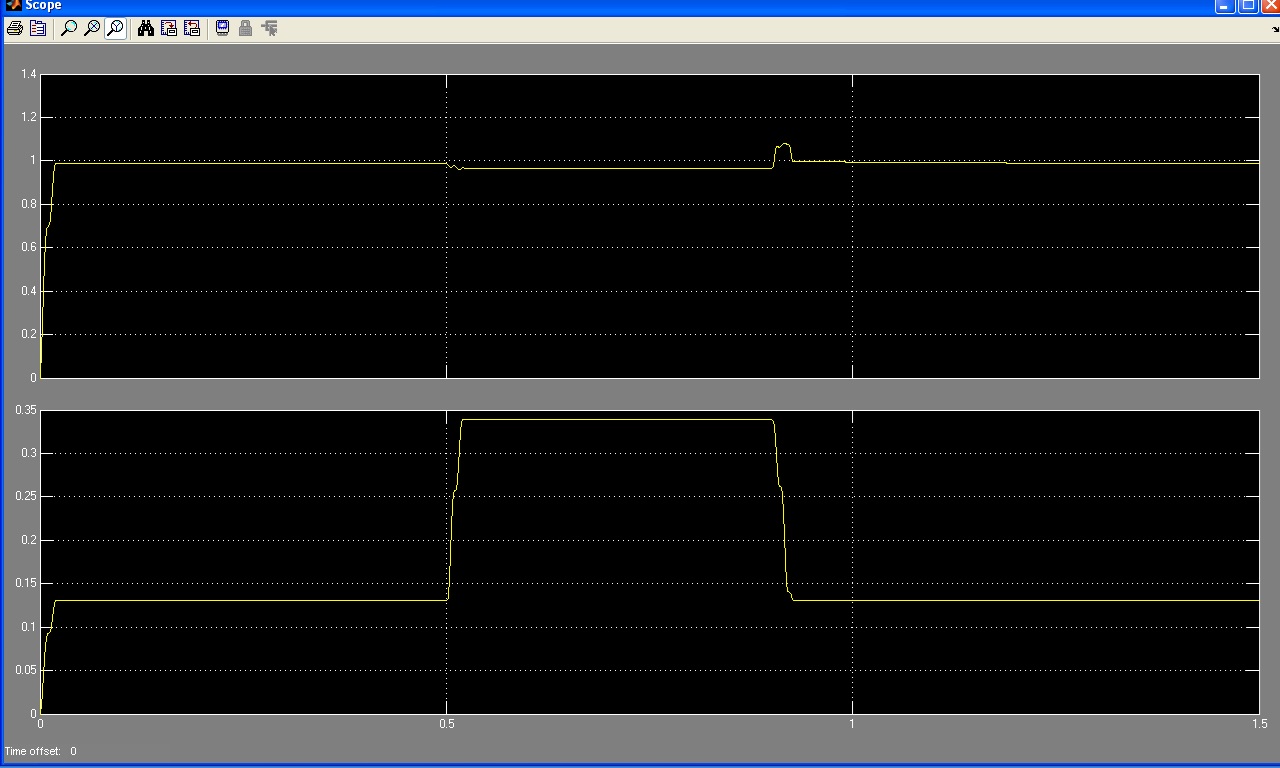1280x768 pixels.
Task: Save current axes settings
Action: (169, 29)
